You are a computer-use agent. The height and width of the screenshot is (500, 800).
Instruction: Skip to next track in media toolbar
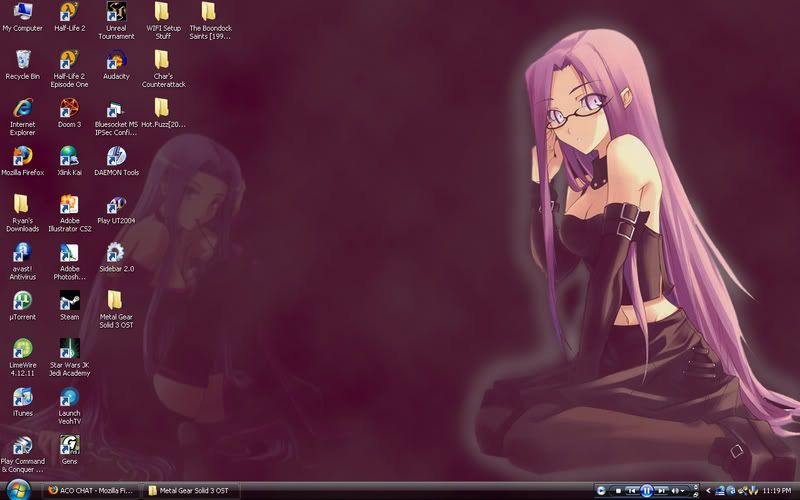(662, 490)
